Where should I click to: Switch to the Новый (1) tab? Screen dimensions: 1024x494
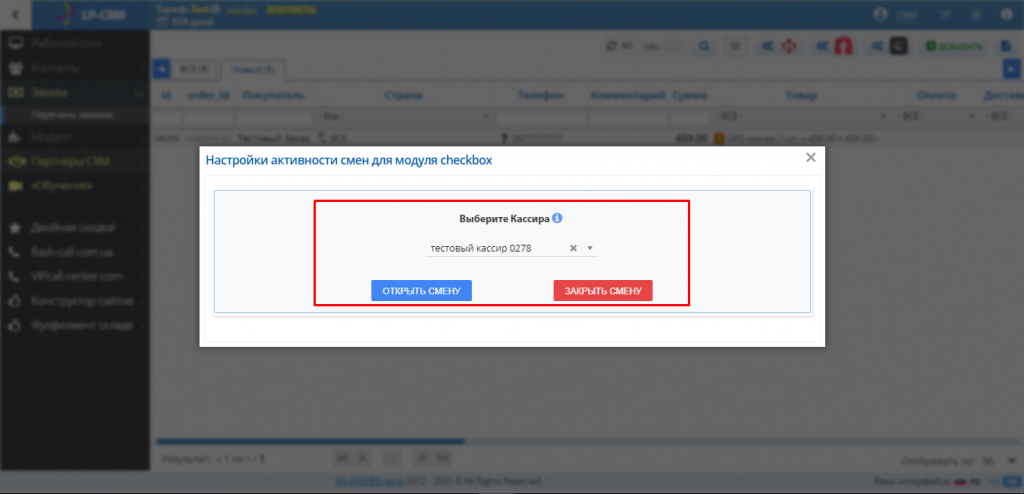point(251,69)
